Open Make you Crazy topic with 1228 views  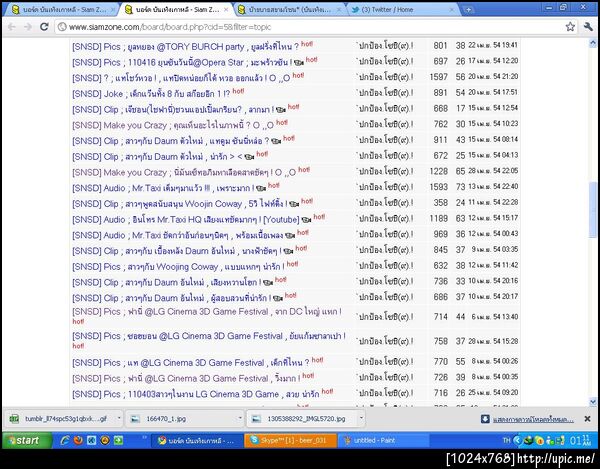point(184,173)
